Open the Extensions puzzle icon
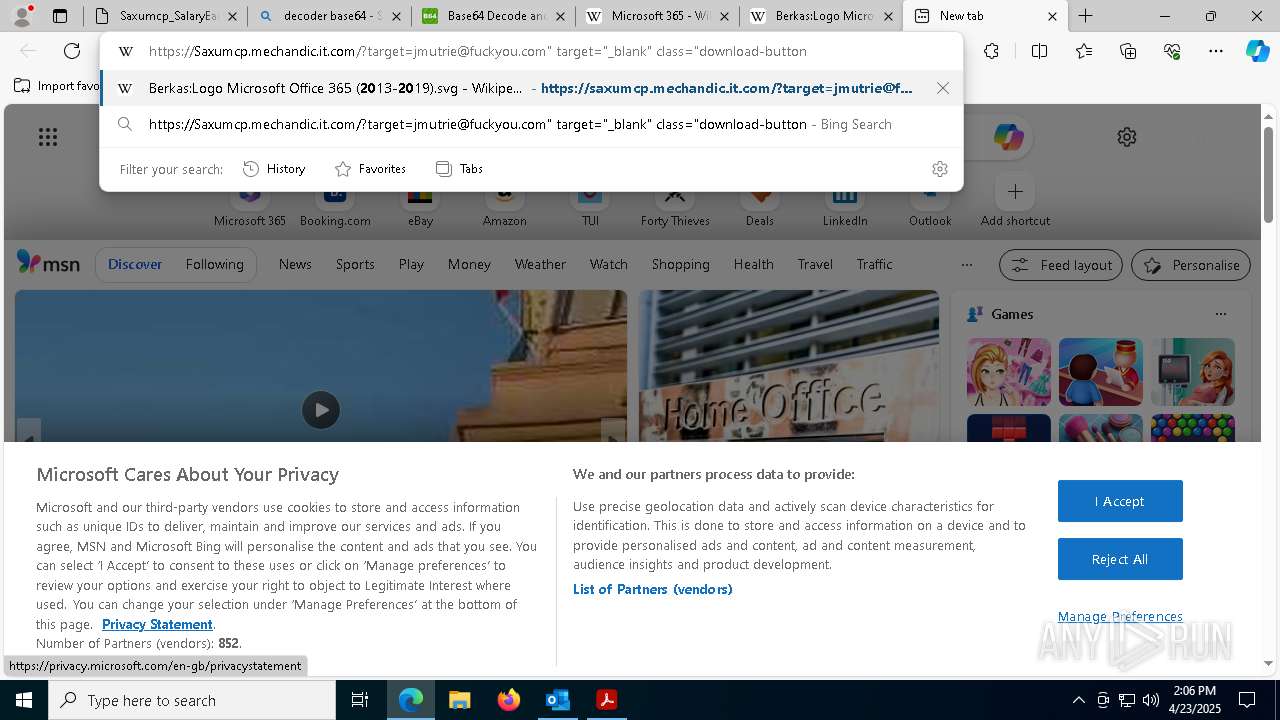1280x720 pixels. coord(991,51)
